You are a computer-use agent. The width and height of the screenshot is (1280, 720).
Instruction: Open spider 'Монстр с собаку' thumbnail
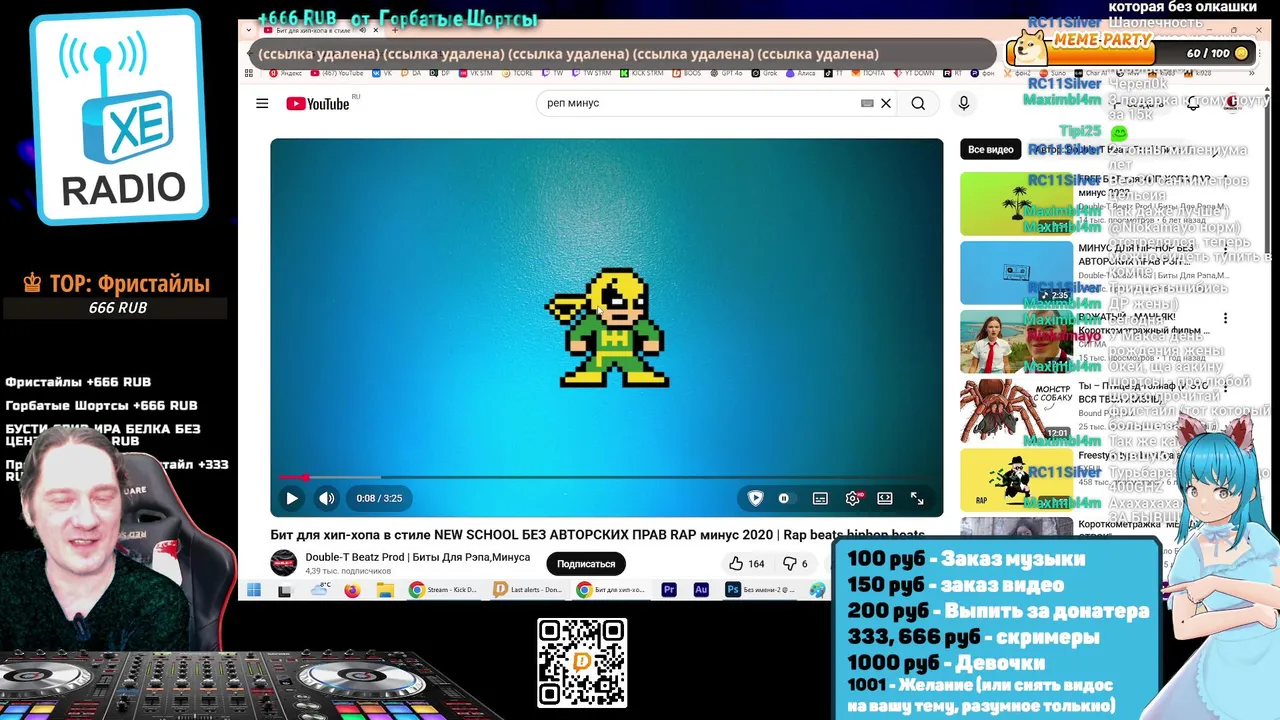point(1016,411)
